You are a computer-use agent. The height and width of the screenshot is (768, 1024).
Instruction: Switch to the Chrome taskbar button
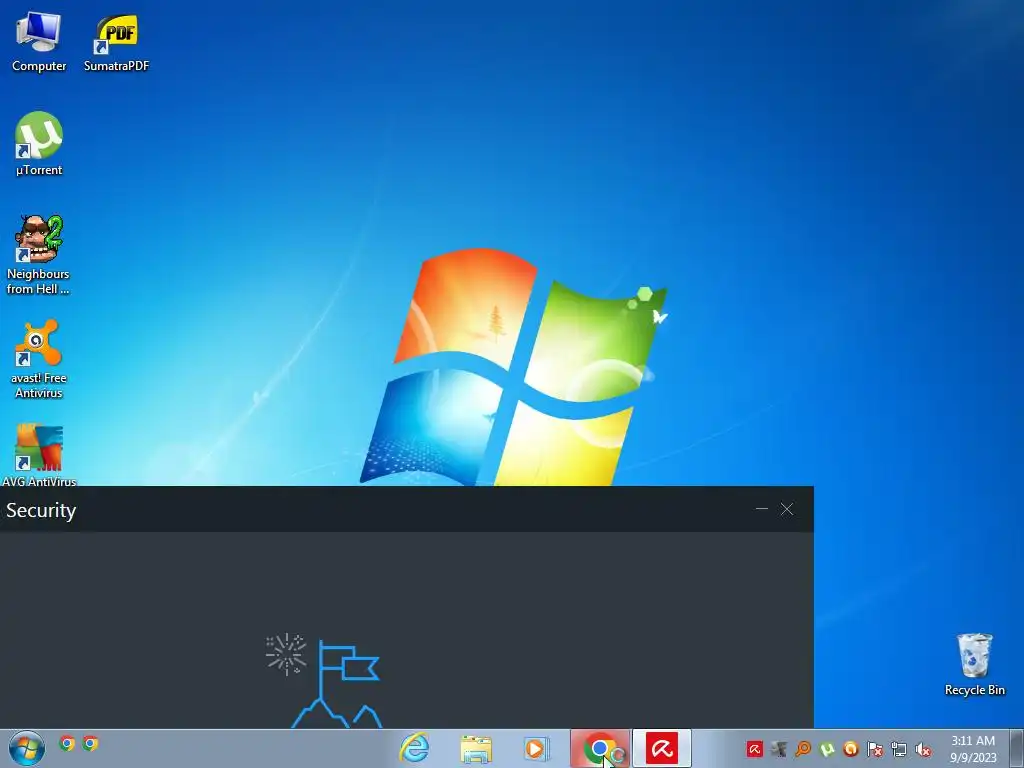point(600,748)
